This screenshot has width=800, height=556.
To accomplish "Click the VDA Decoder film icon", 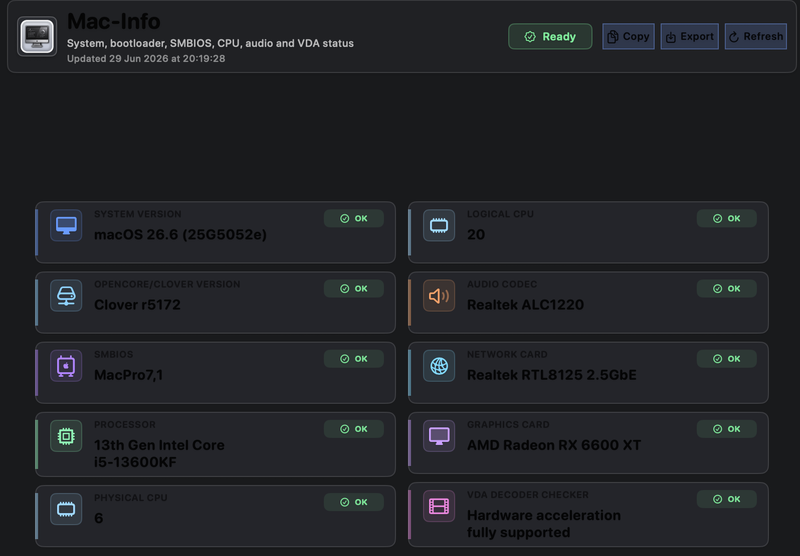I will [x=439, y=507].
